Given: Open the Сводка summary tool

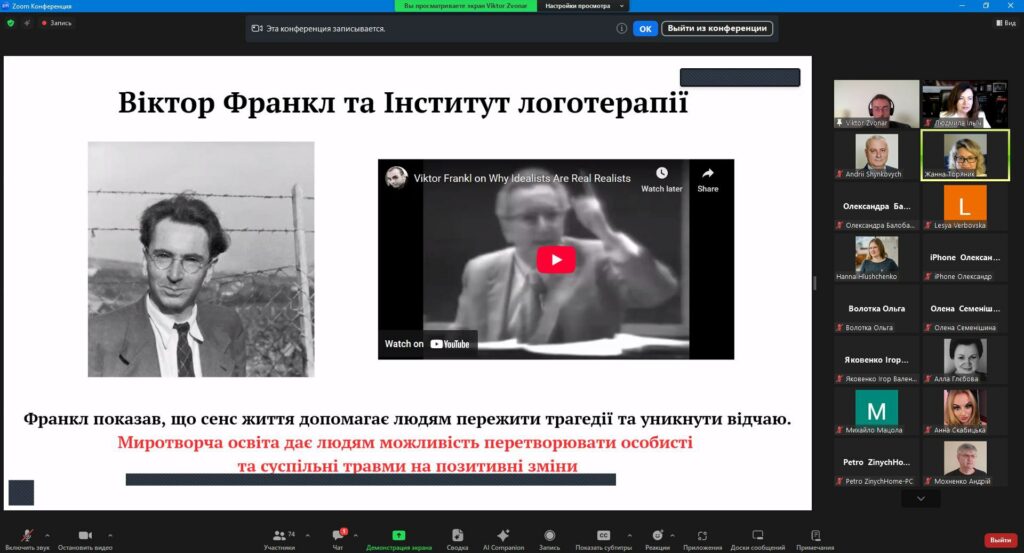Looking at the screenshot, I should pos(457,539).
